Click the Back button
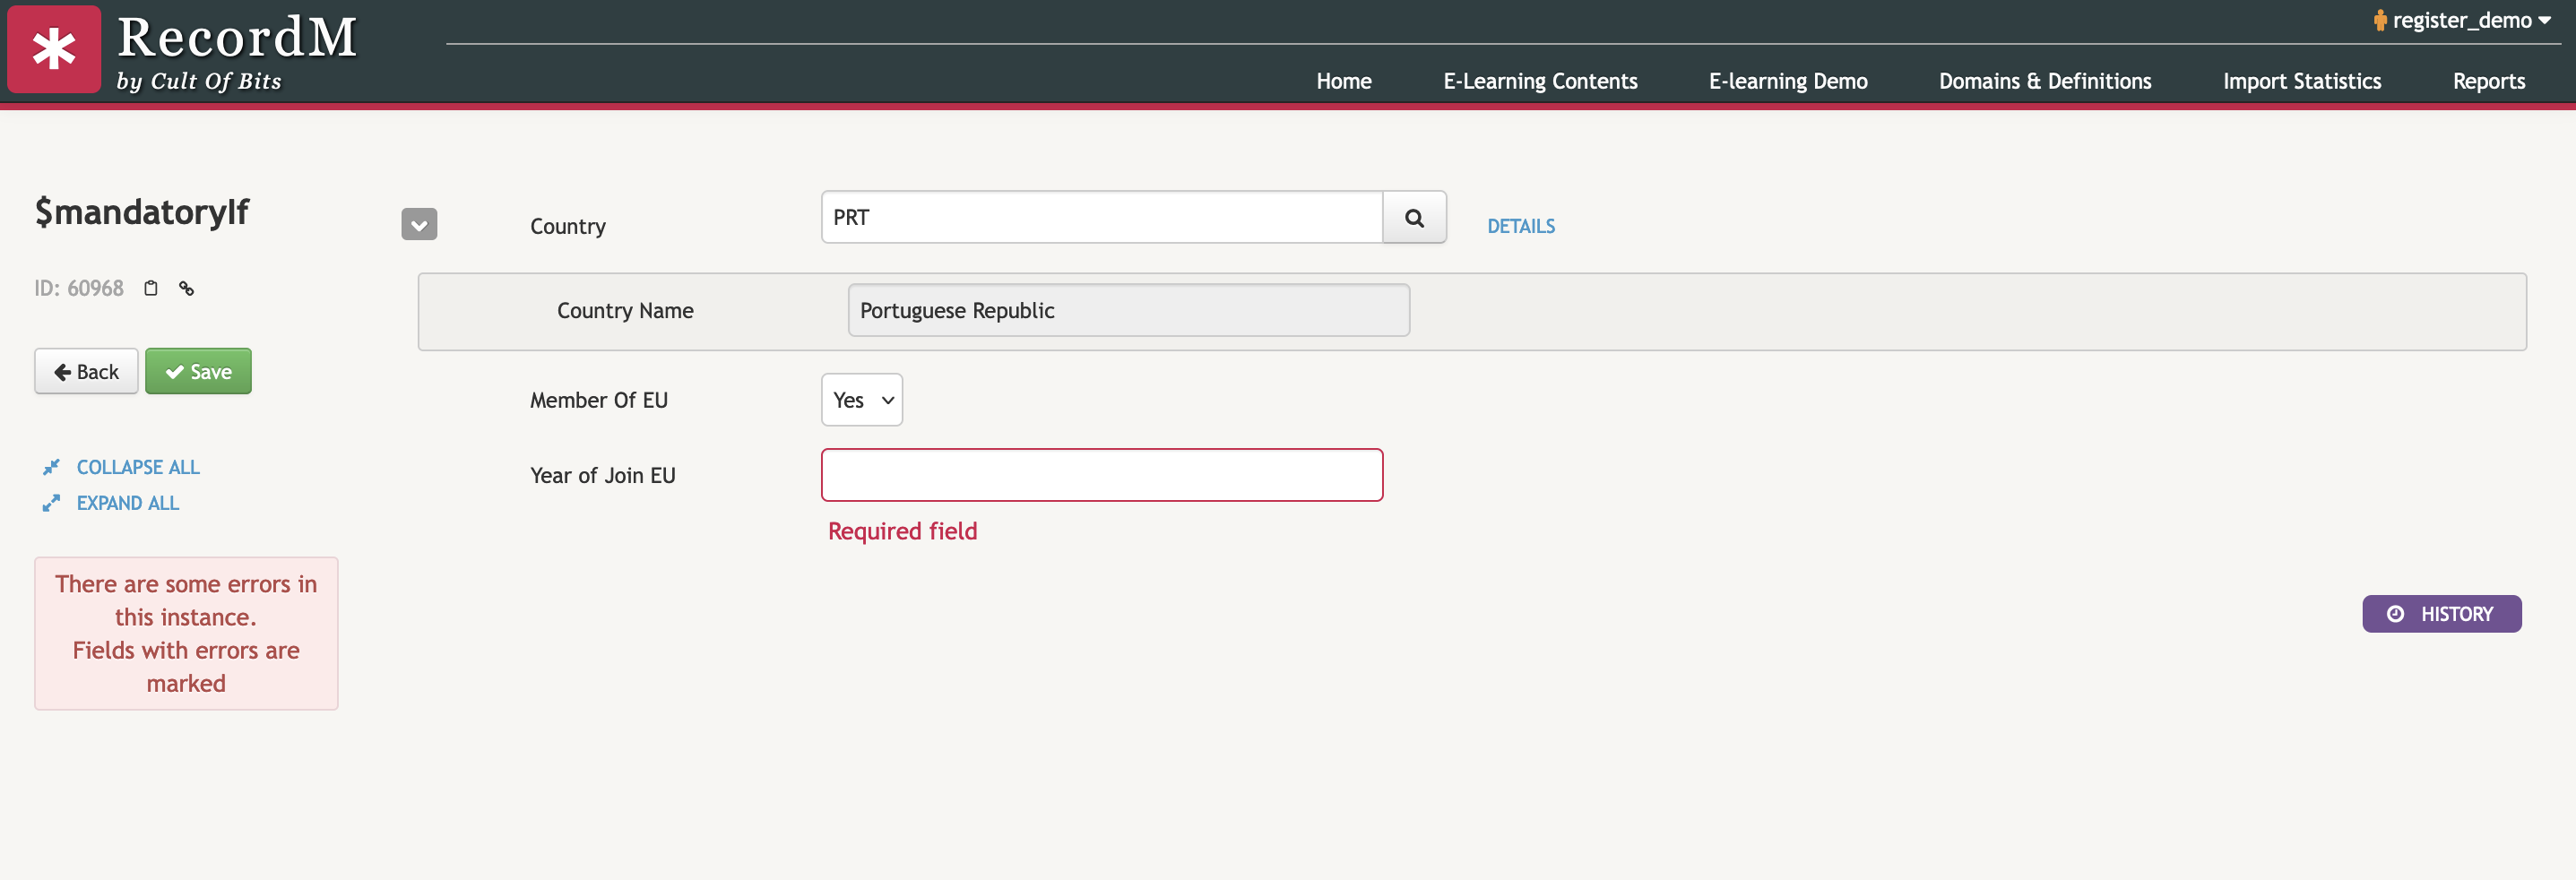The height and width of the screenshot is (880, 2576). point(86,371)
